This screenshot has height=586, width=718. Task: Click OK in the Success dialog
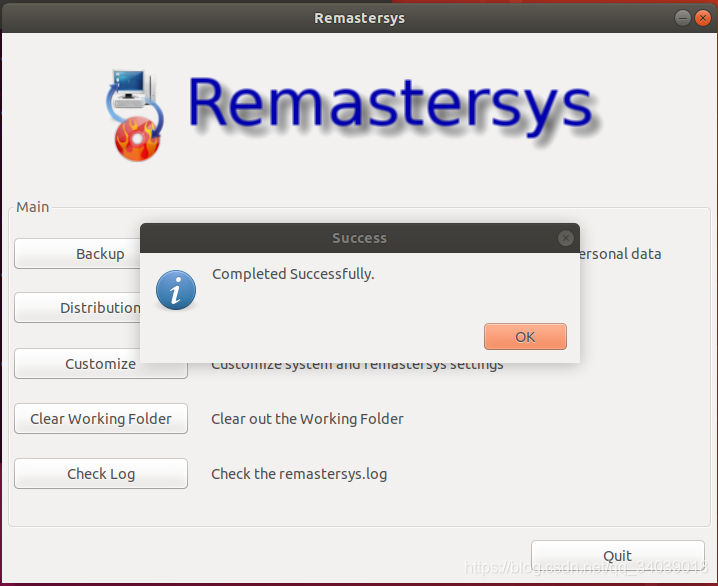[x=525, y=336]
